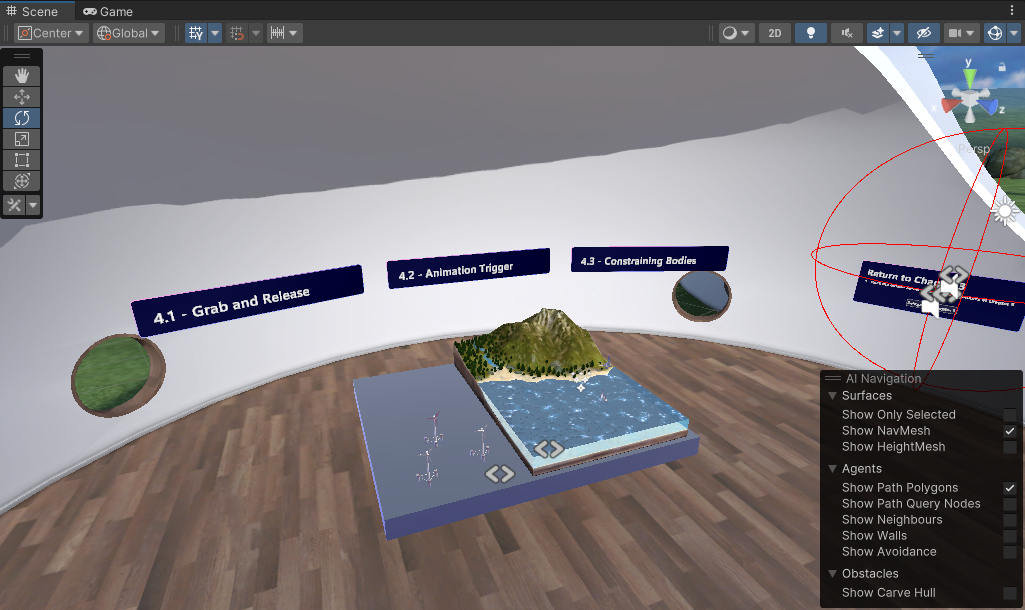Enable Show Walls checkbox

coord(1009,535)
